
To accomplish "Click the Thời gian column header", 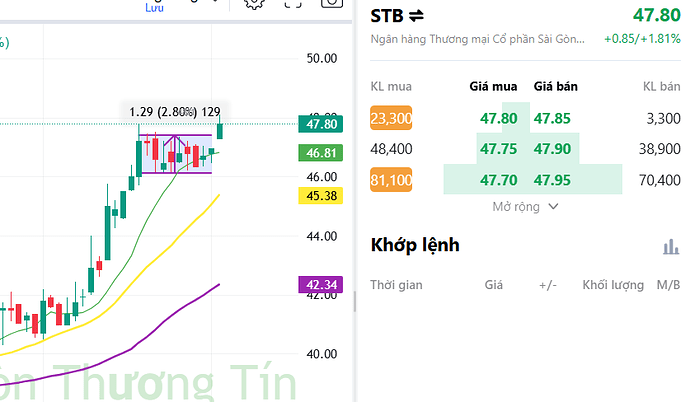I will [x=396, y=285].
